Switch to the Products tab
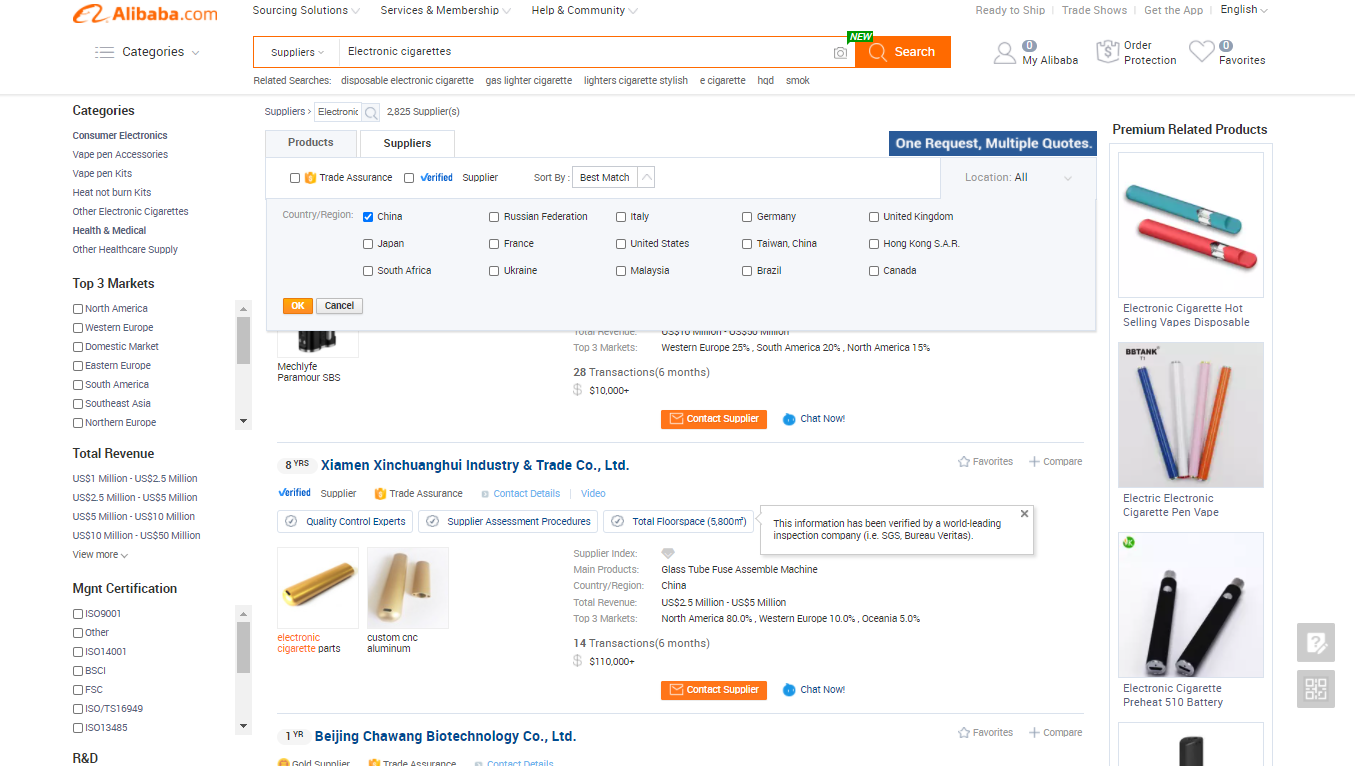This screenshot has width=1355, height=766. tap(310, 143)
